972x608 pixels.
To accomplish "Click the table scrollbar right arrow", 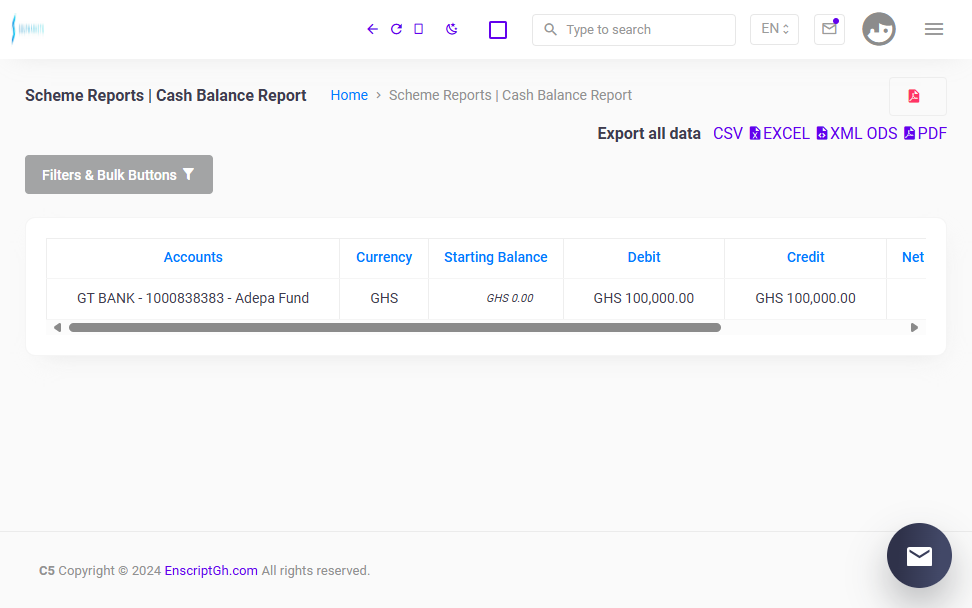I will click(914, 327).
